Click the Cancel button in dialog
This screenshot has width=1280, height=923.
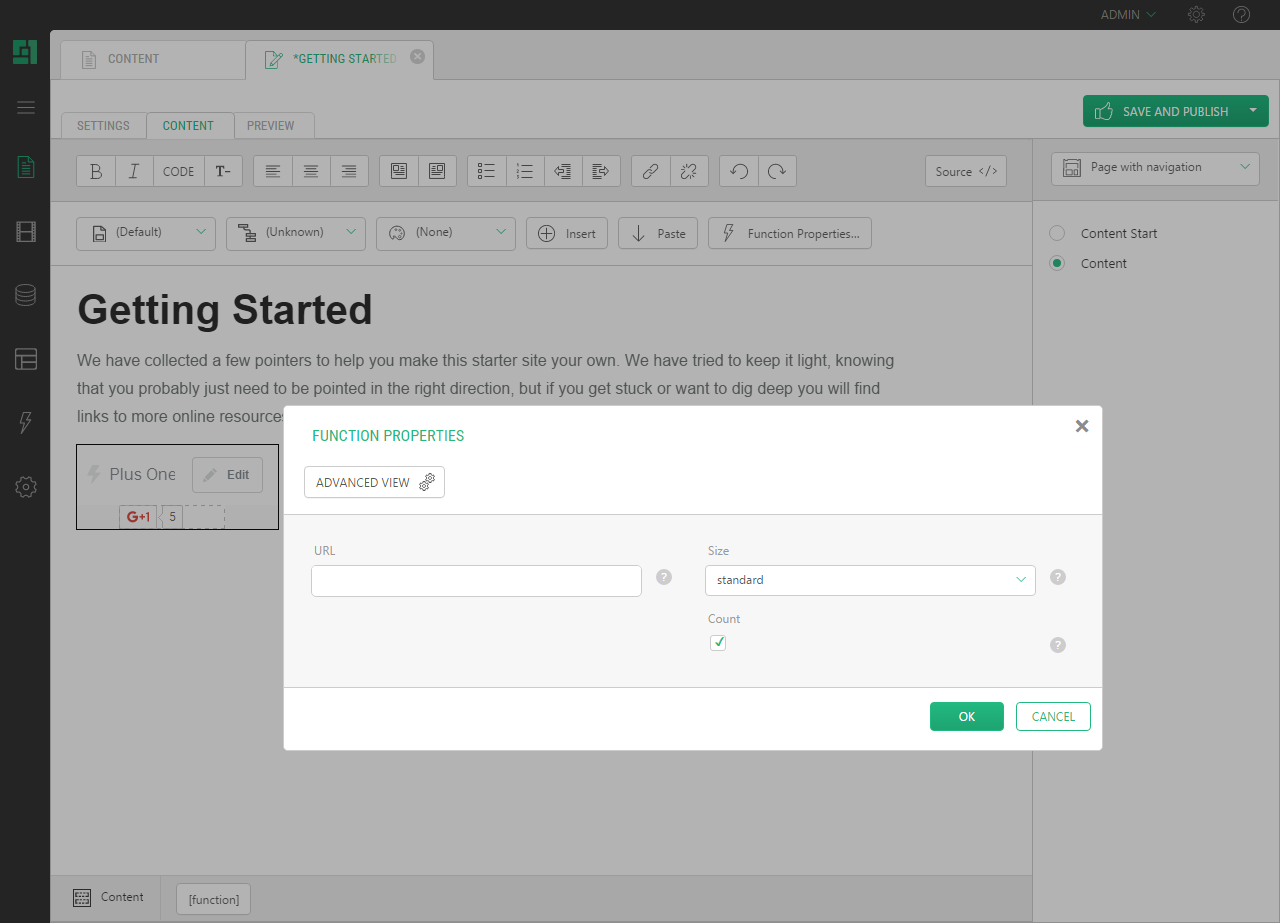[1053, 716]
